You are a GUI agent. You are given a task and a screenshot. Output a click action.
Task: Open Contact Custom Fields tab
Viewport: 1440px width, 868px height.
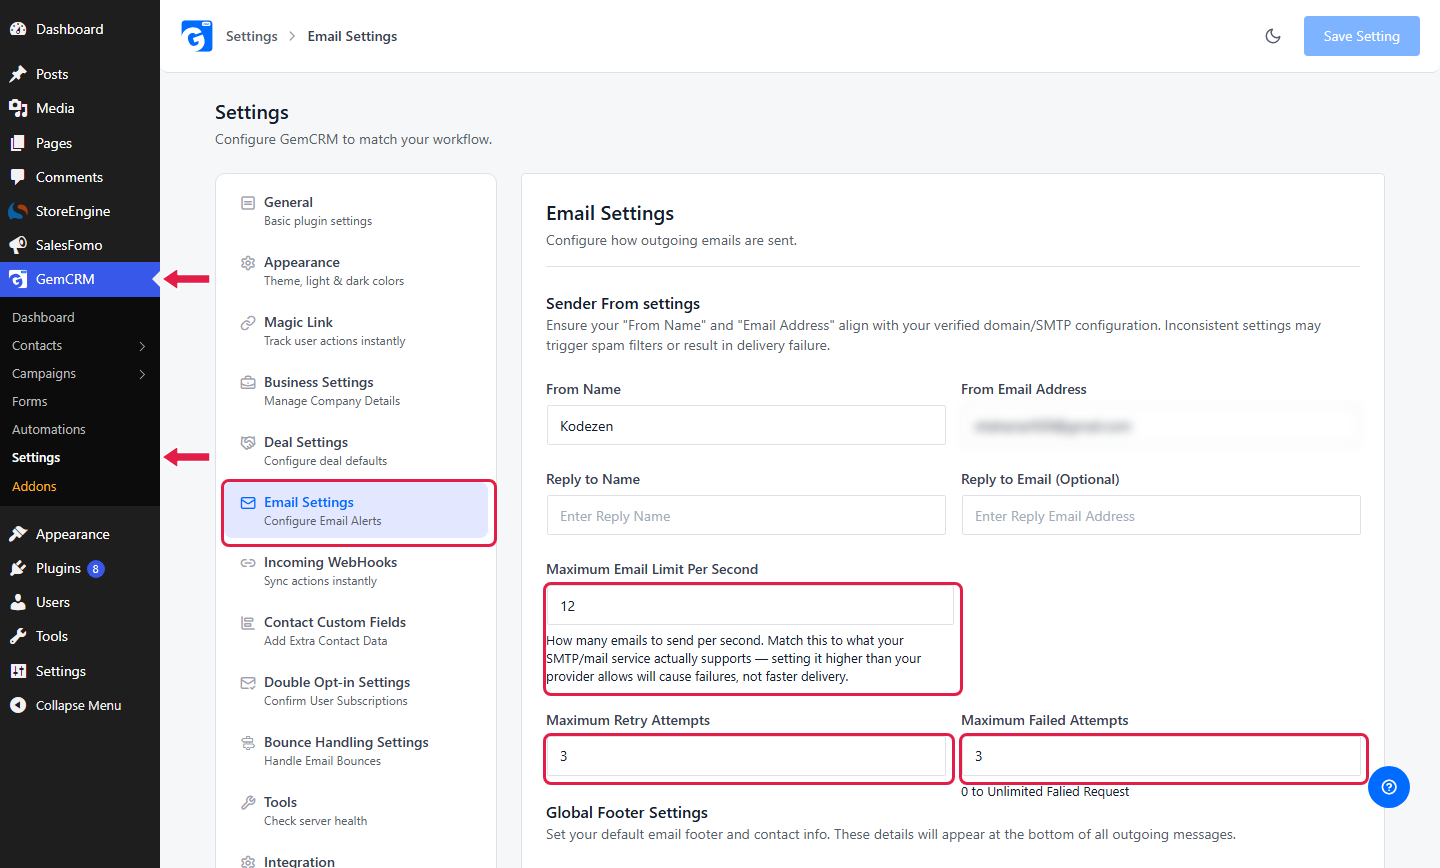tap(356, 631)
